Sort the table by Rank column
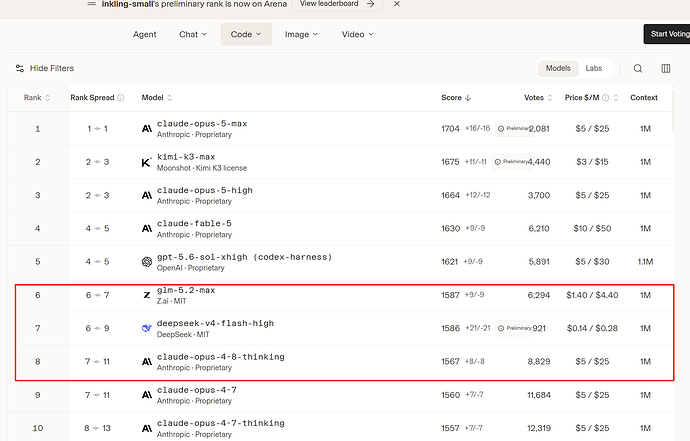This screenshot has width=690, height=441. pos(37,98)
